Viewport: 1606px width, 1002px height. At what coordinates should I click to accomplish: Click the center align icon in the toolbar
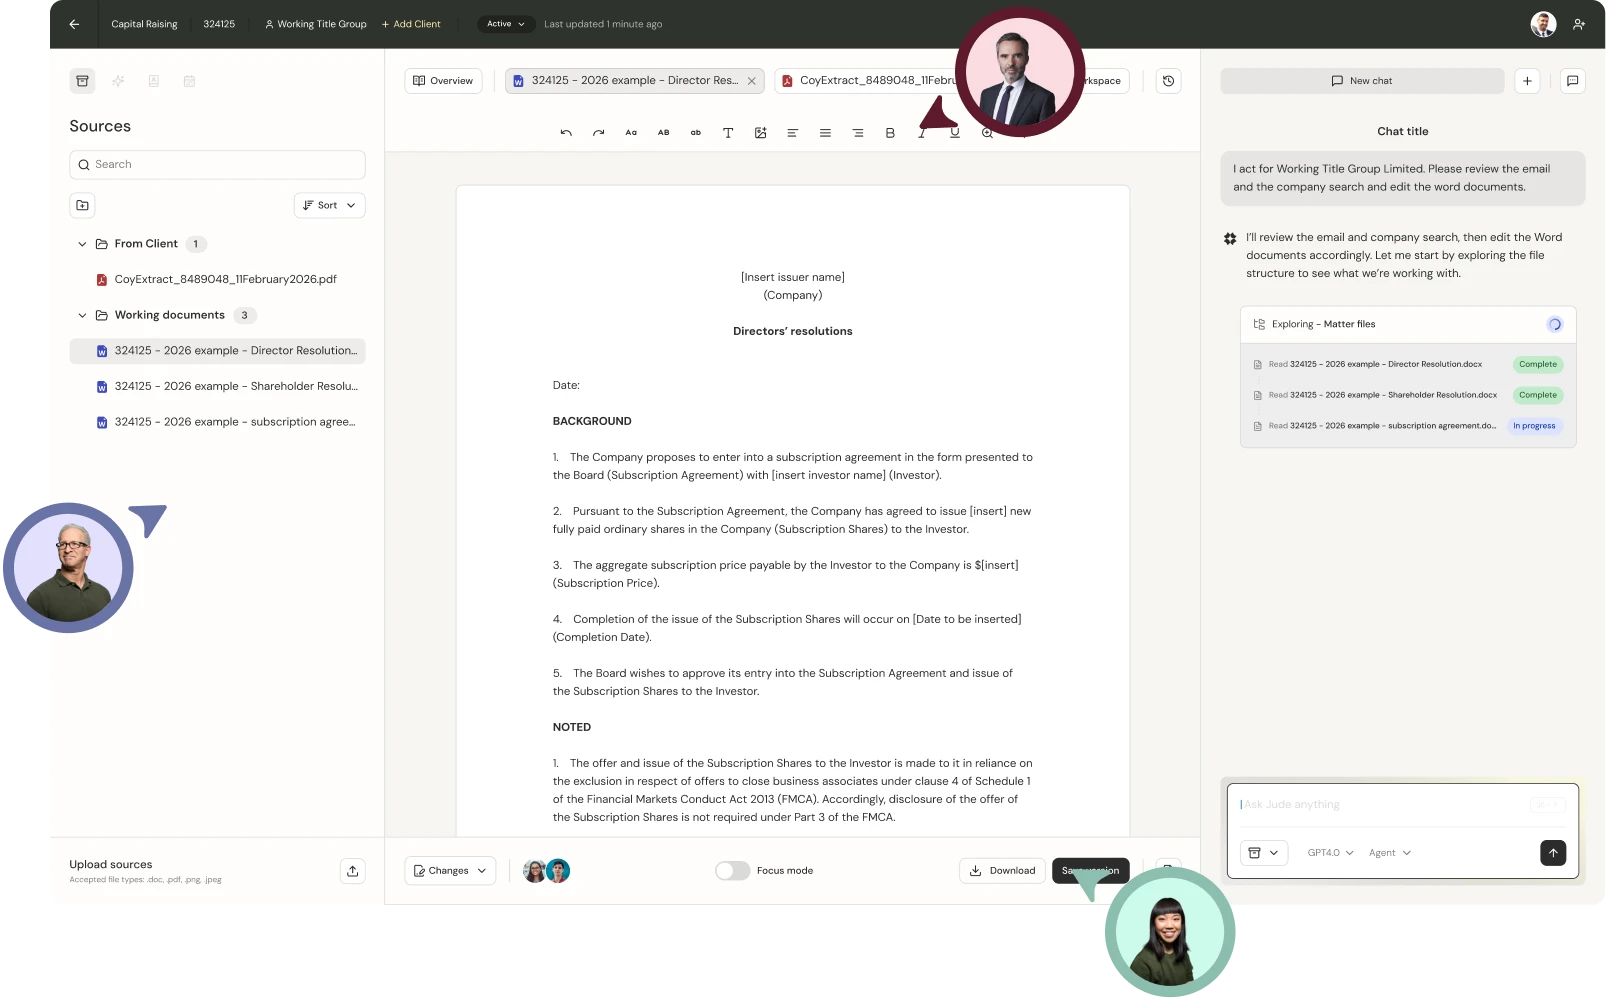pos(825,132)
